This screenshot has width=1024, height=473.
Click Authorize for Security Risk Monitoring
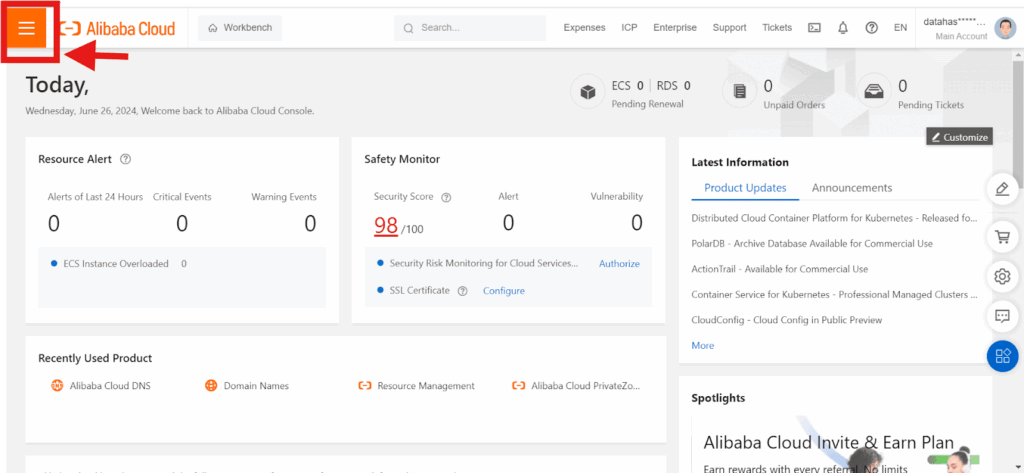coord(619,264)
